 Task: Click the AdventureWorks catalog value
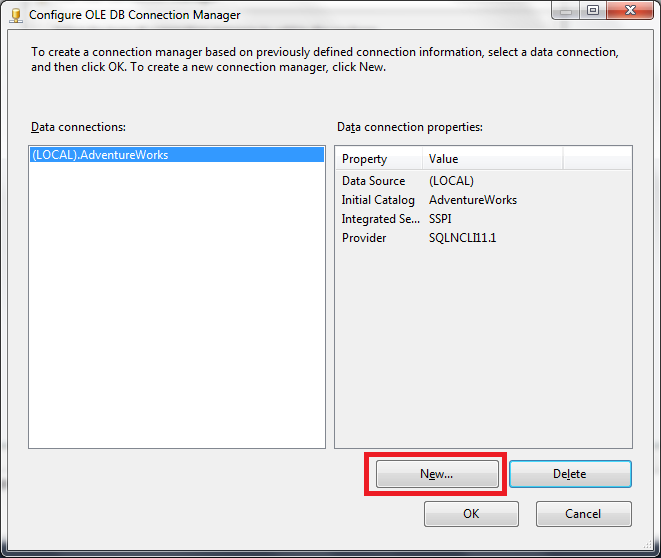473,200
